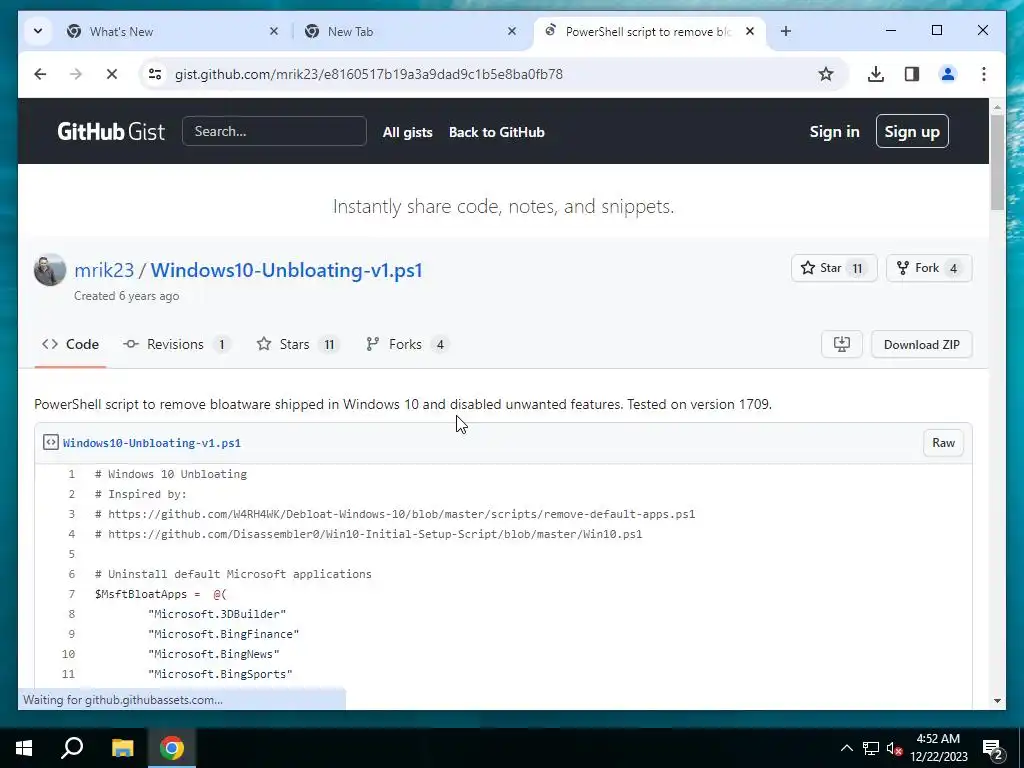Show hidden system tray icons
The height and width of the screenshot is (768, 1024).
coord(846,748)
